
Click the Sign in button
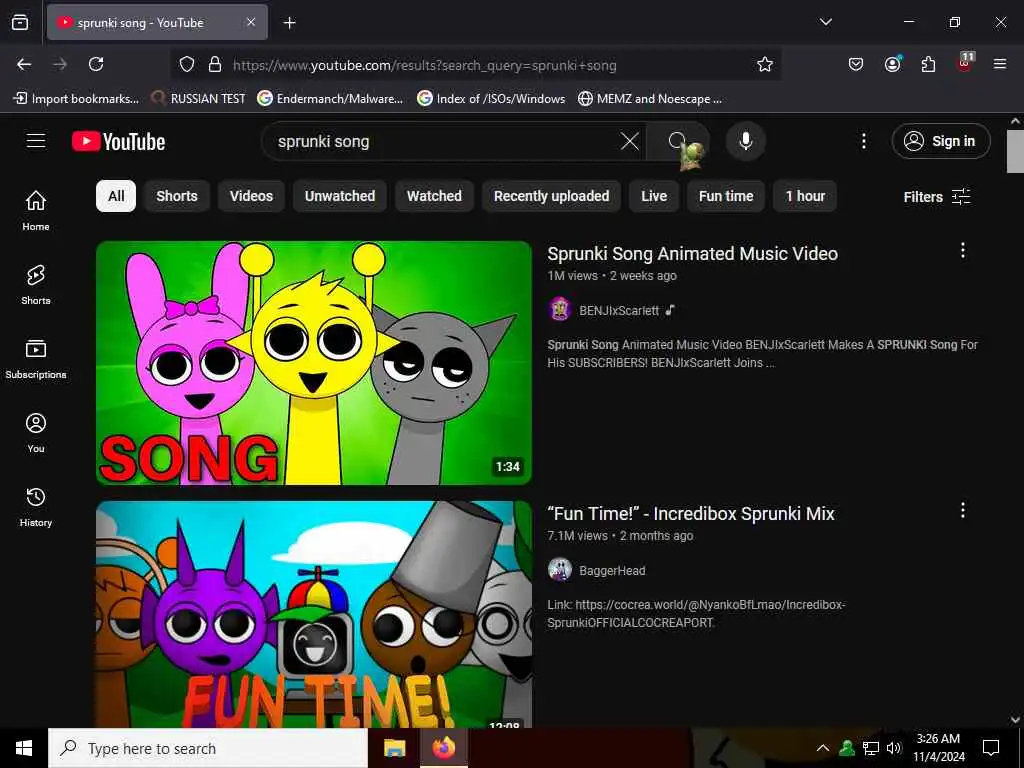(x=941, y=141)
